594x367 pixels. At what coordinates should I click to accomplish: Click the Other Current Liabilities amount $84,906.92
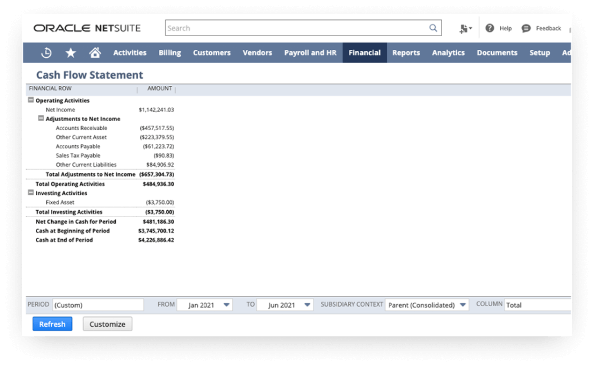click(160, 165)
